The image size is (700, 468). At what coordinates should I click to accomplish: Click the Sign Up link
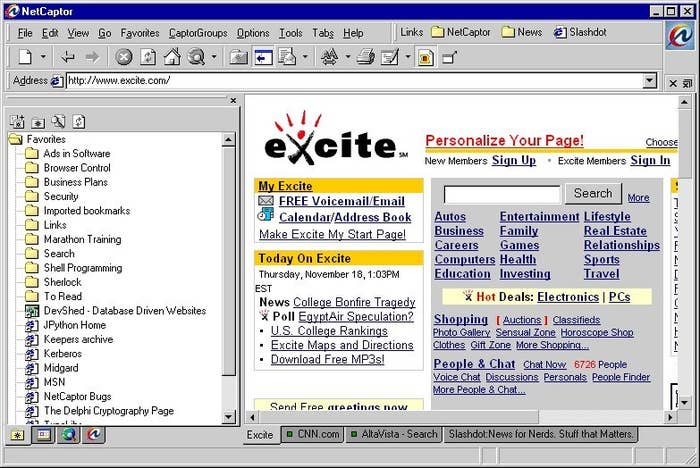click(514, 160)
